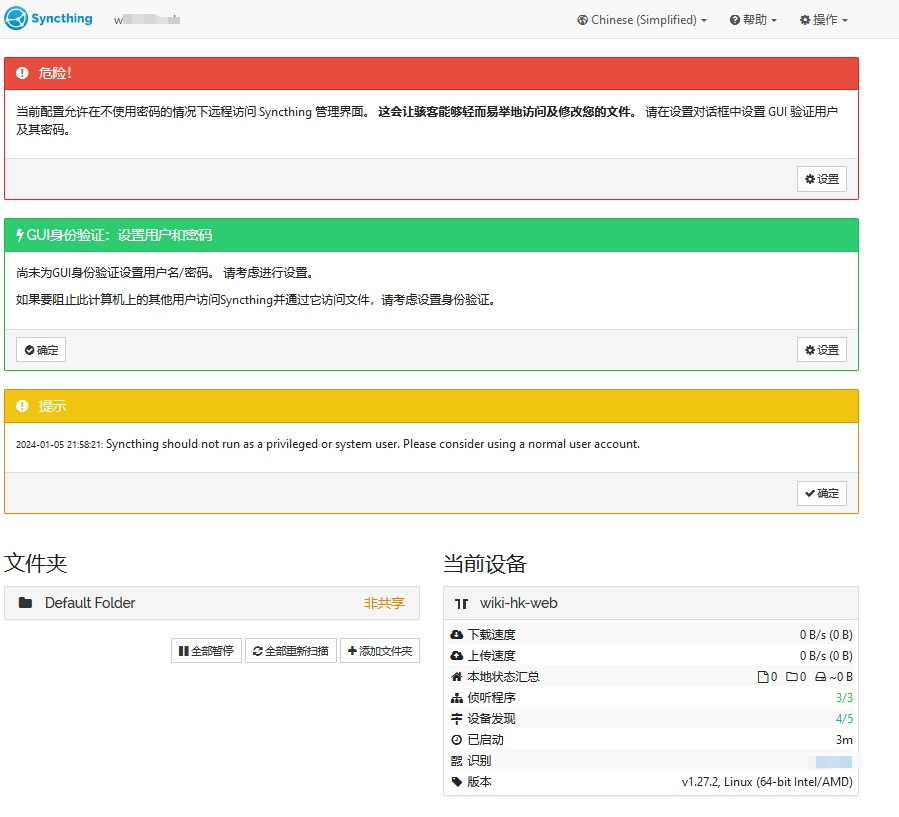Pause all folders with 全部暂停
The width and height of the screenshot is (899, 817).
(205, 650)
